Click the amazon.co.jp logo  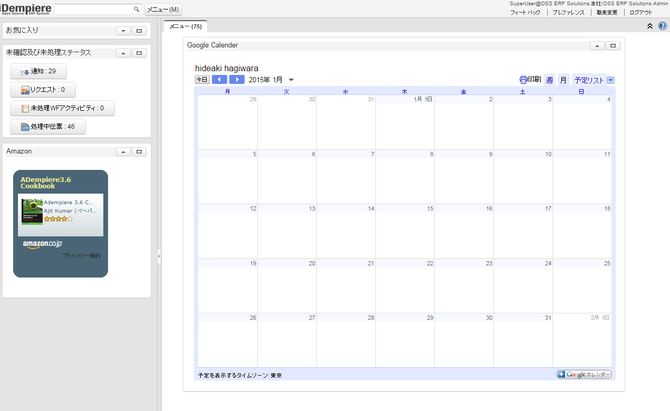click(42, 244)
